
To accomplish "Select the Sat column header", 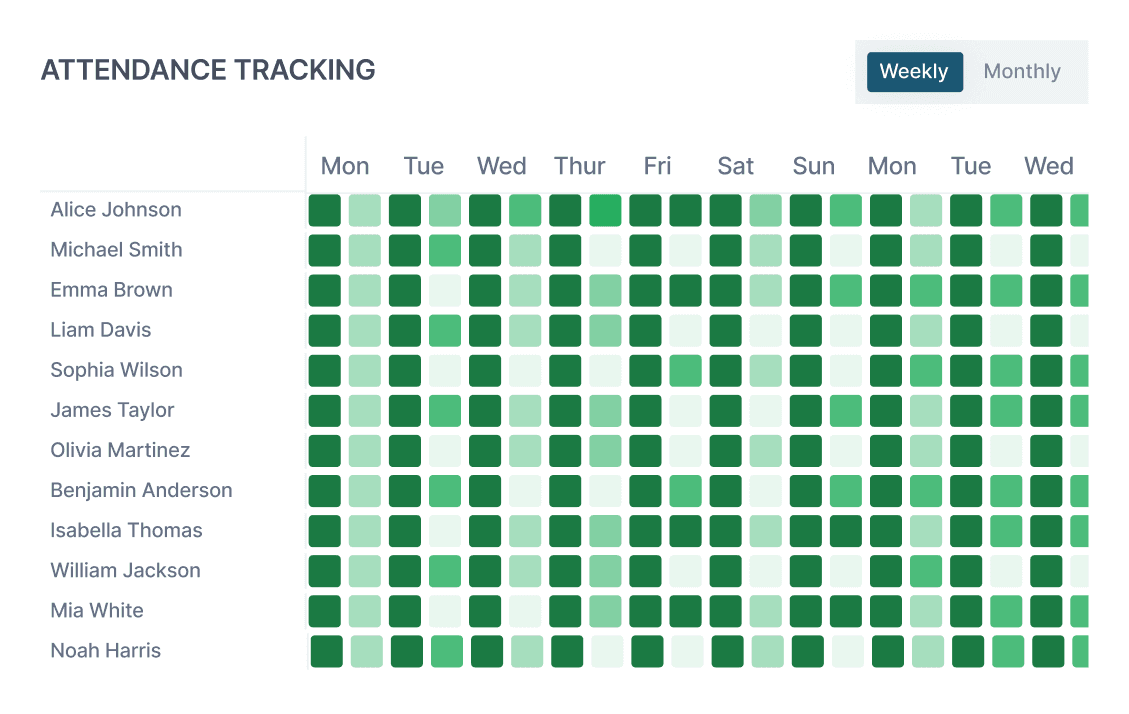I will tap(736, 166).
